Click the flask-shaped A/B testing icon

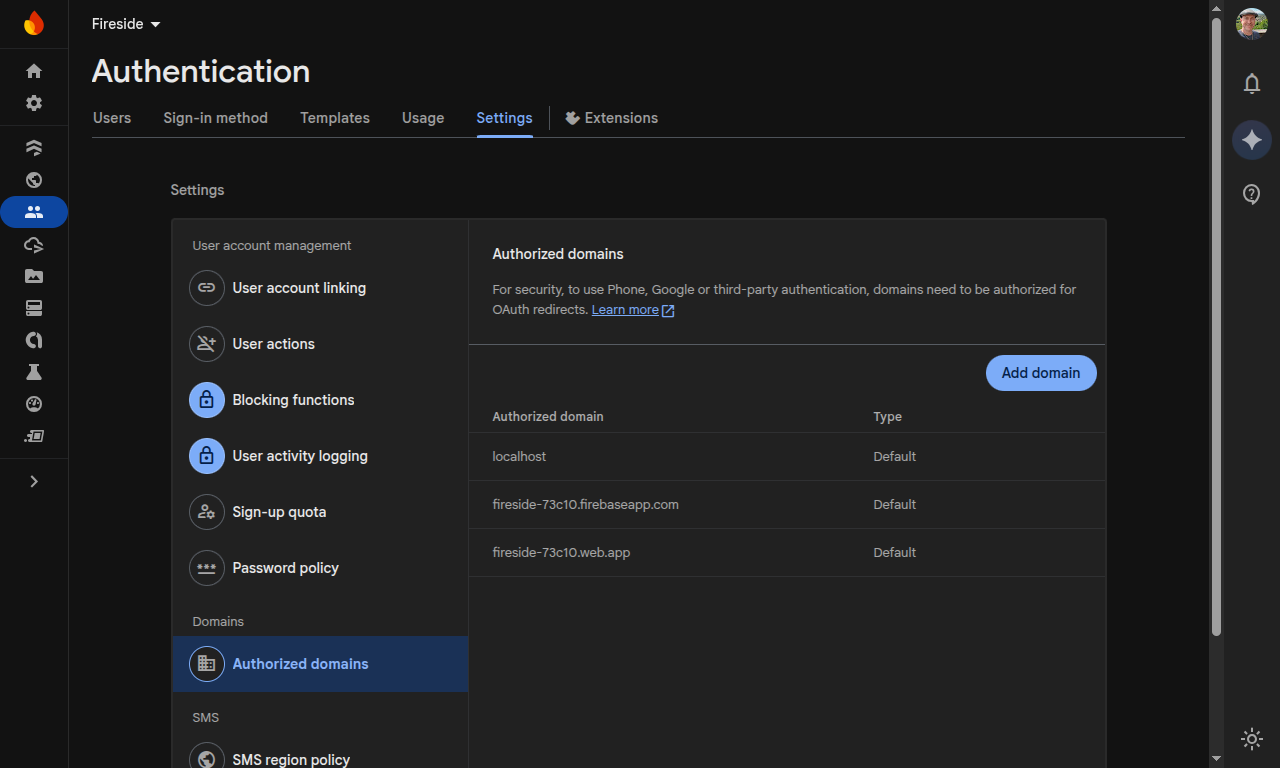pyautogui.click(x=33, y=371)
